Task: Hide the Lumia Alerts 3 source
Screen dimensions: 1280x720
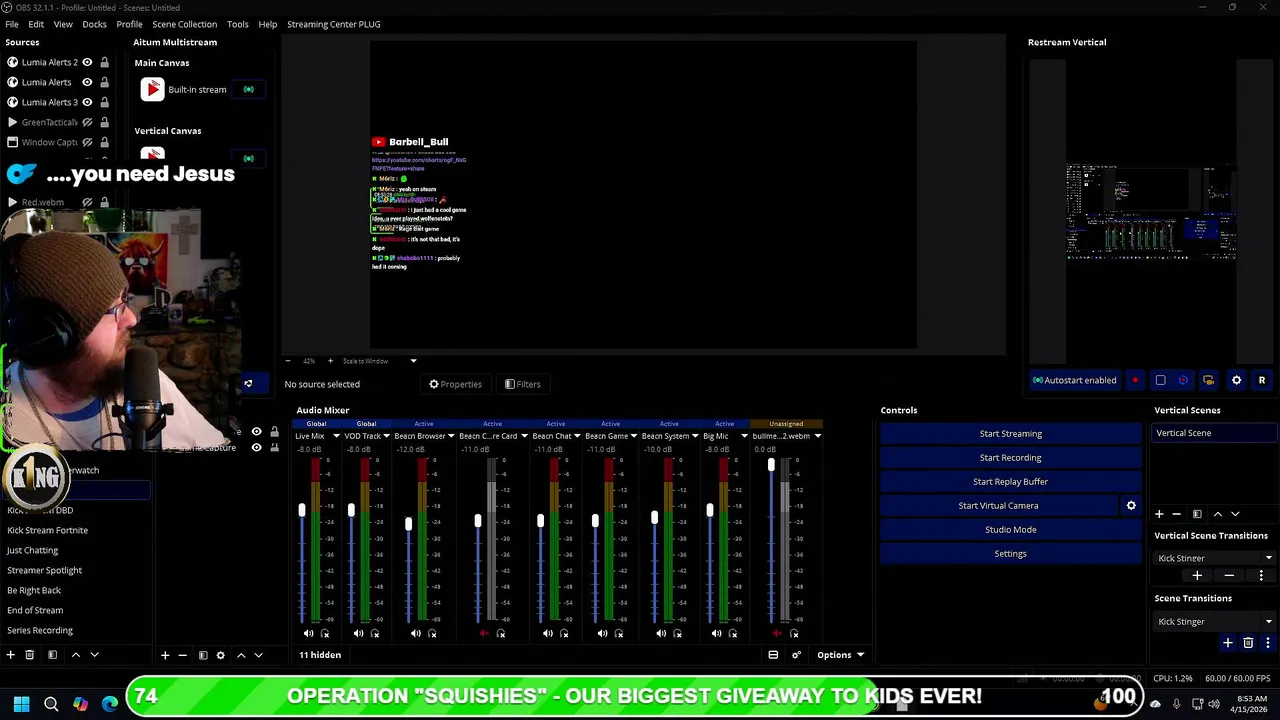Action: [x=87, y=102]
